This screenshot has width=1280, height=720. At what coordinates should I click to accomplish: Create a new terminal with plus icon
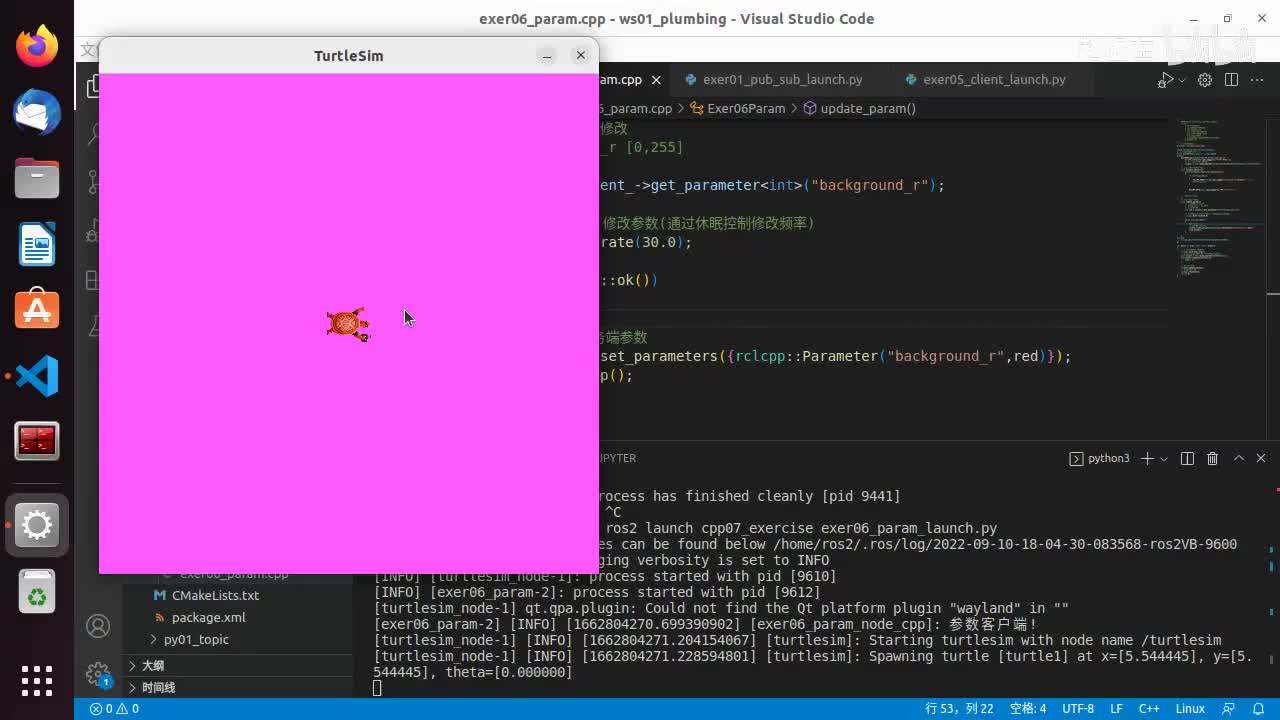coord(1148,458)
